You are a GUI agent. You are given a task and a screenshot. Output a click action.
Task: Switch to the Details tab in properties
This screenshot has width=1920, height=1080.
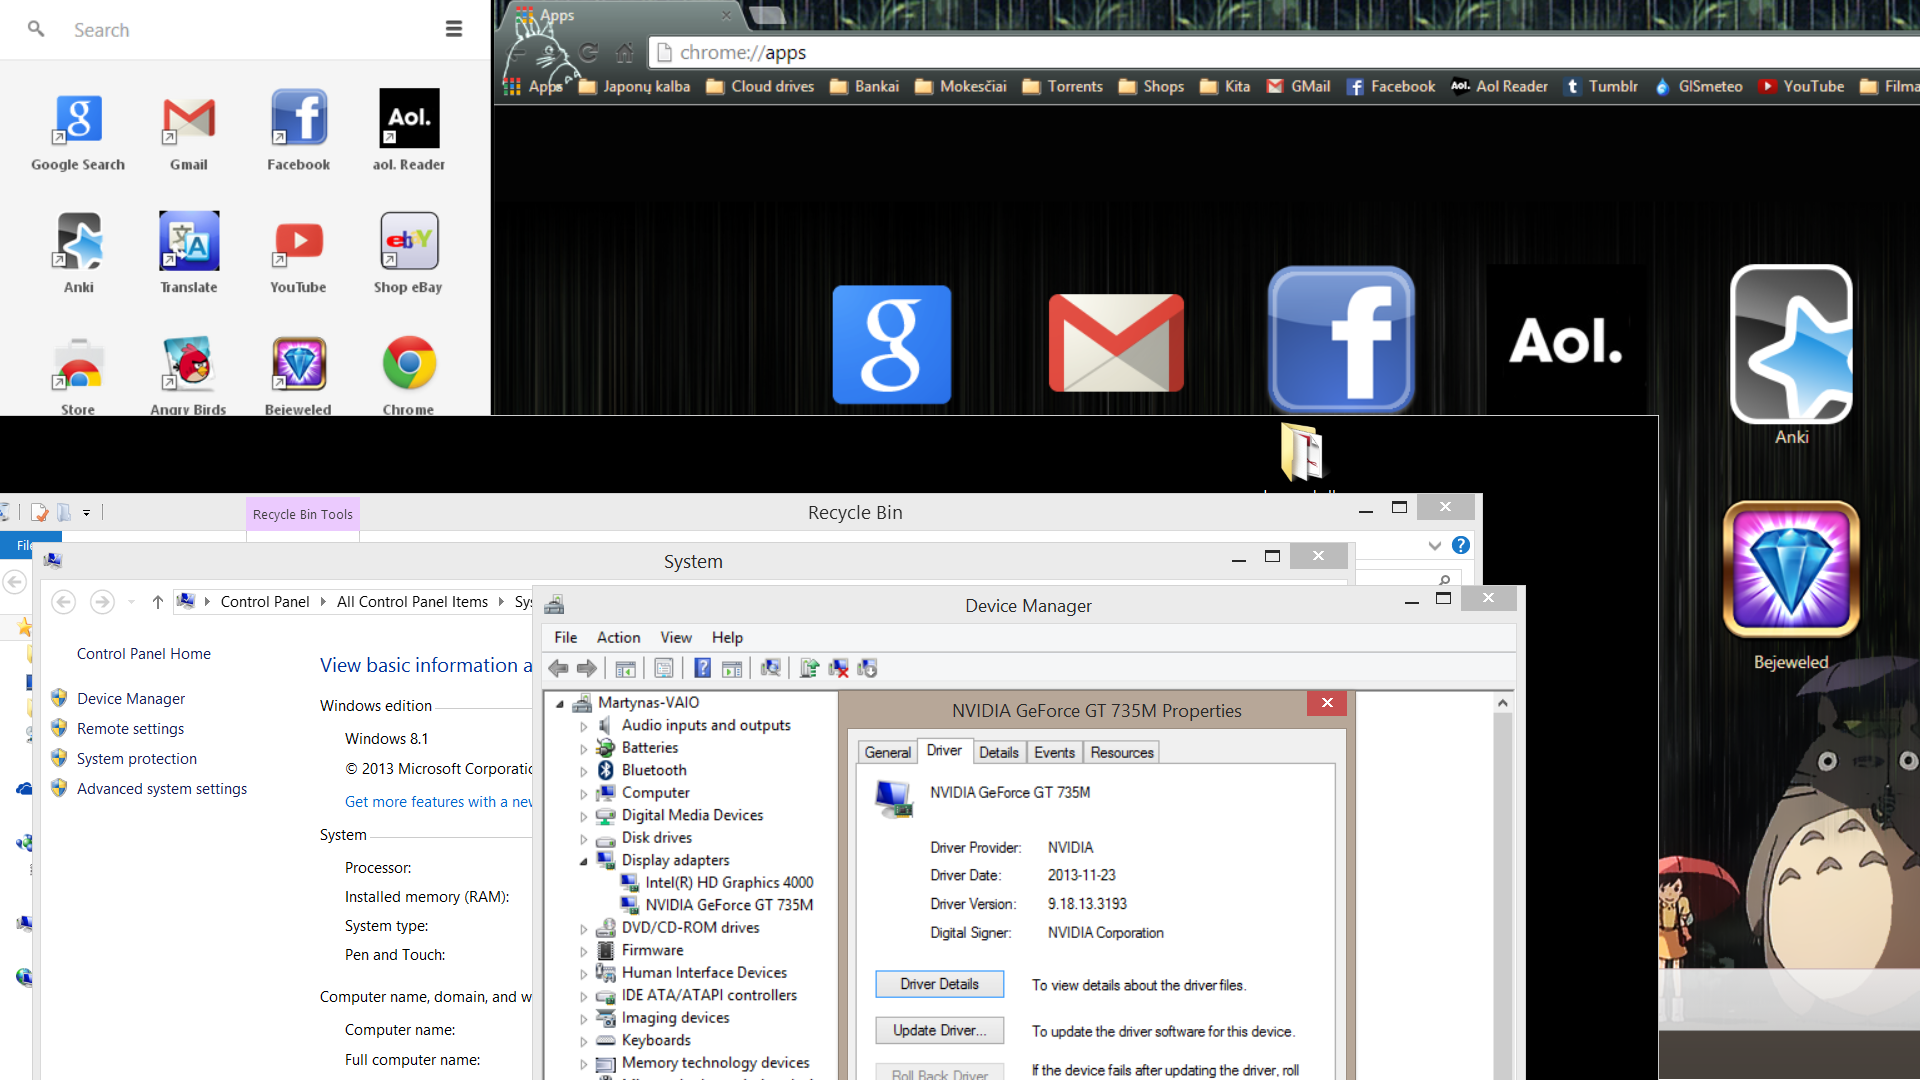[998, 752]
